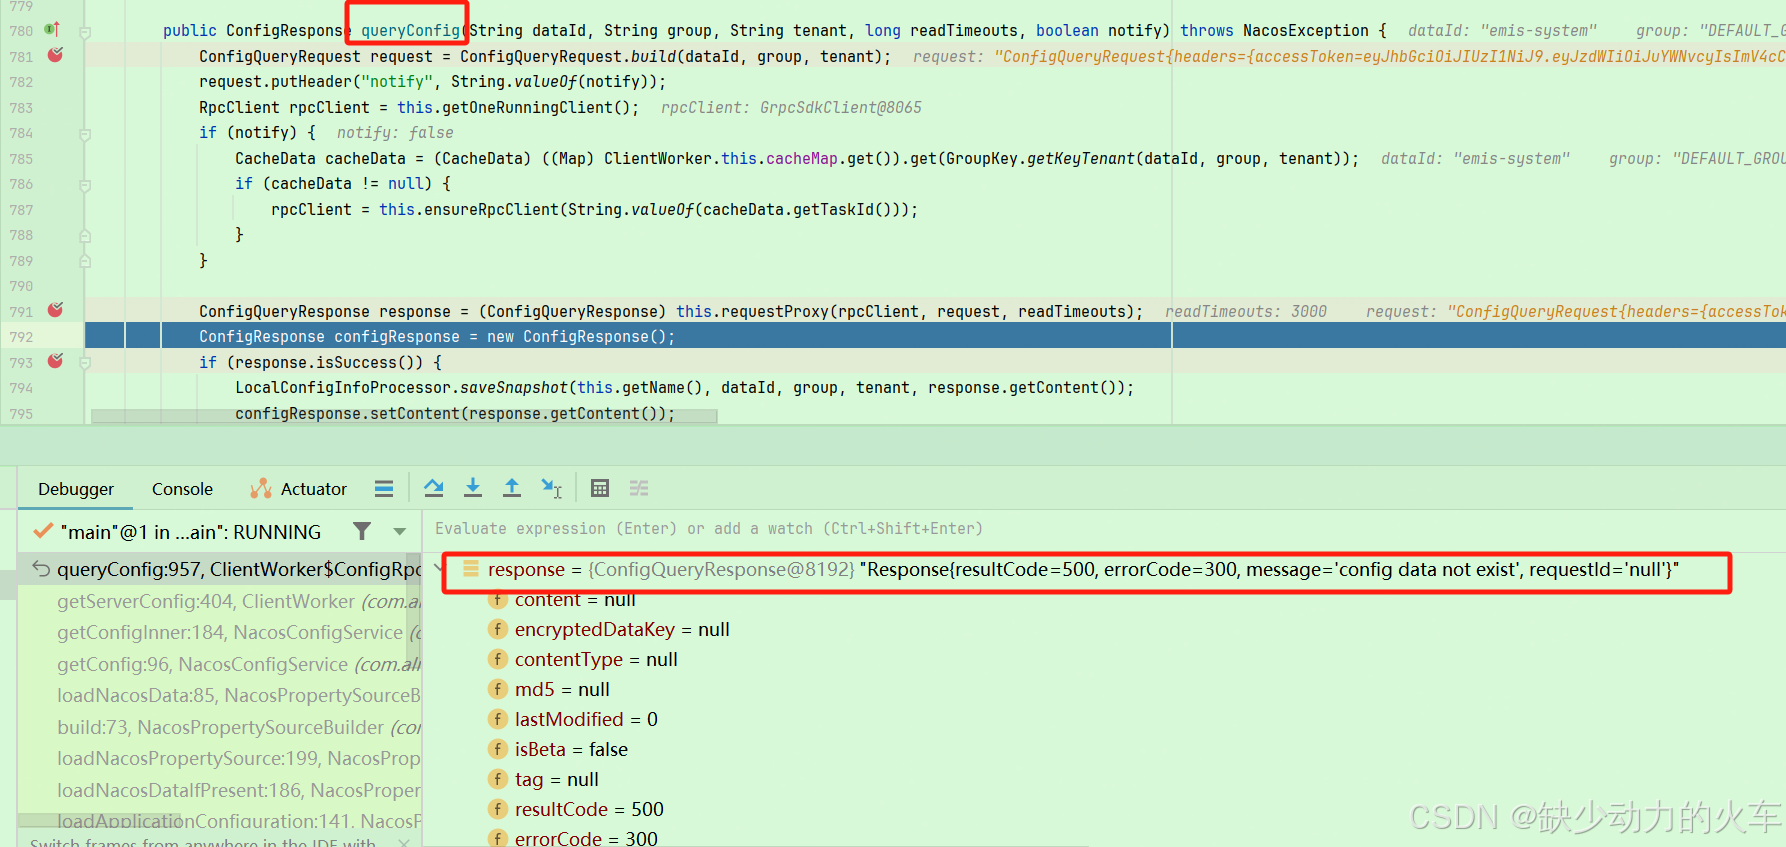Click the 'readTimeouts: 3000' inline value
Screen dimensions: 1786x847
(1246, 311)
